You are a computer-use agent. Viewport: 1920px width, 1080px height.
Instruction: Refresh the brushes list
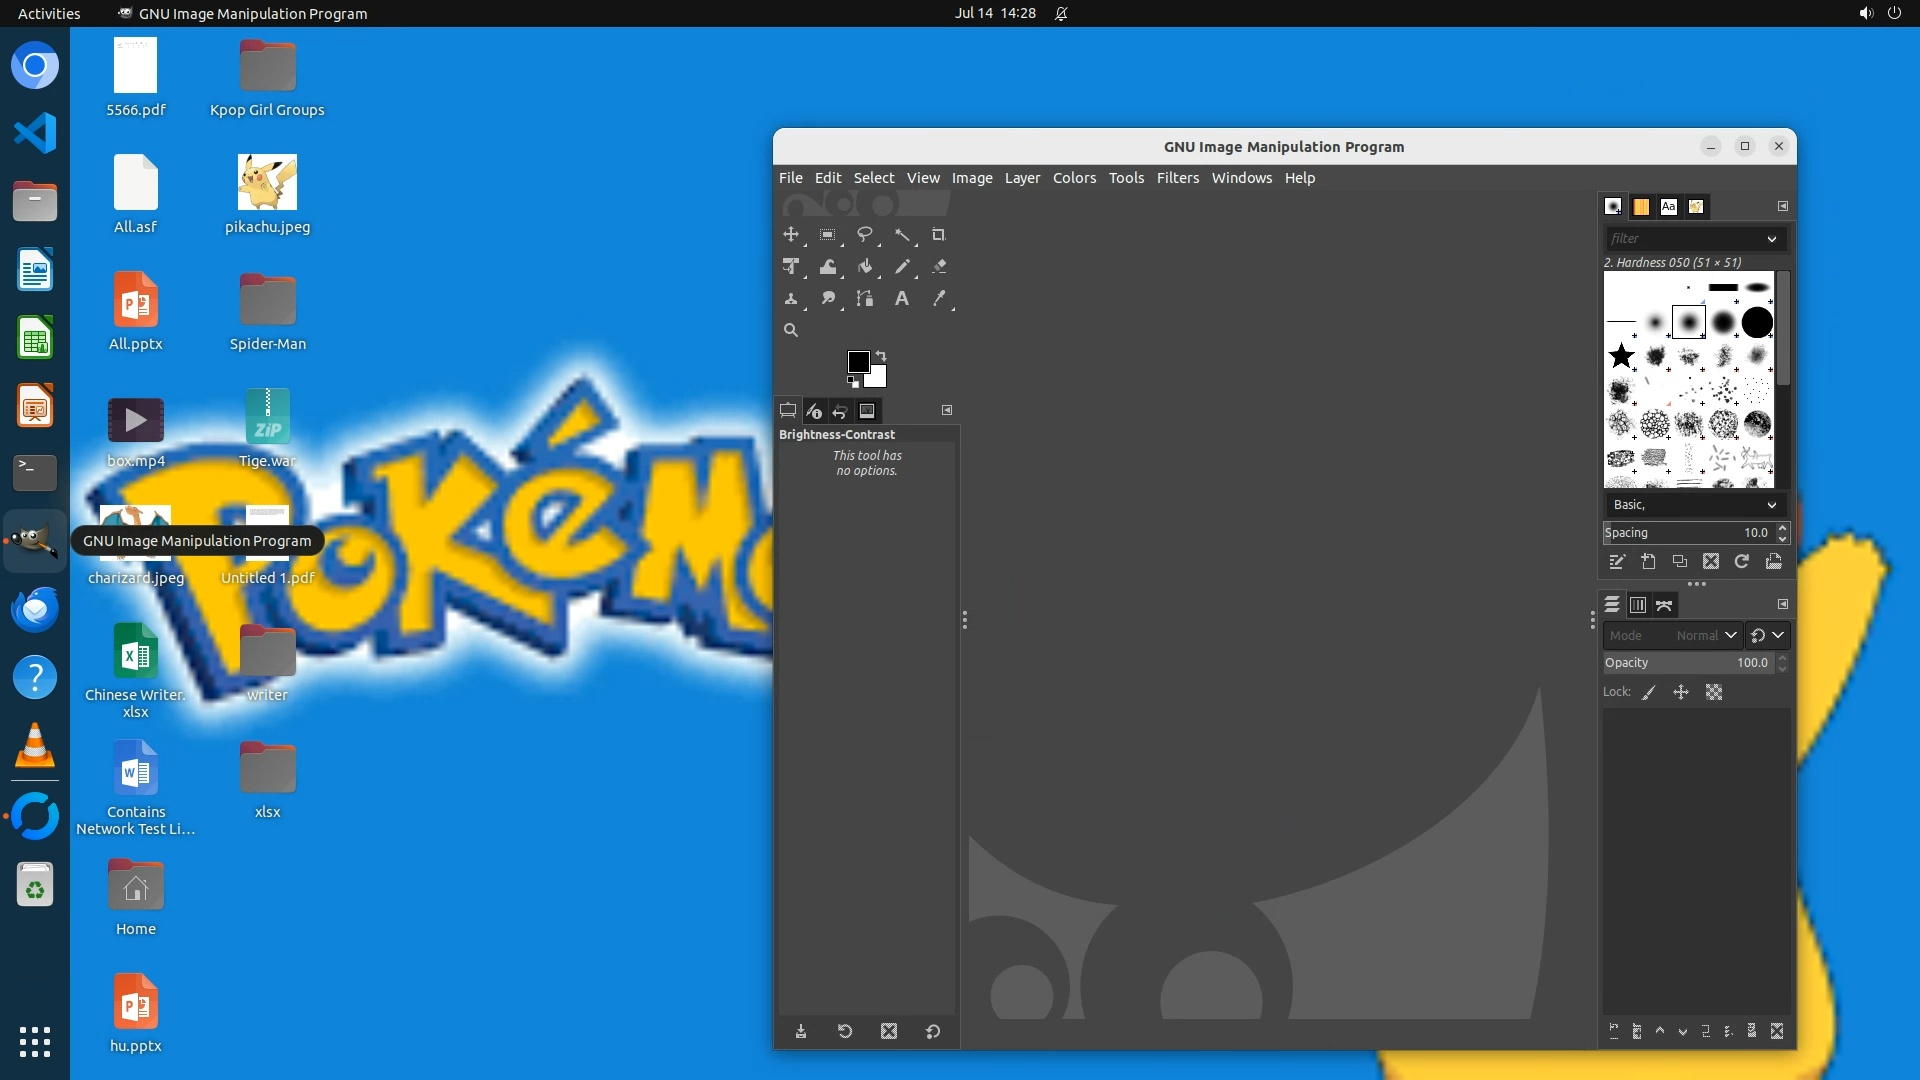point(1741,562)
